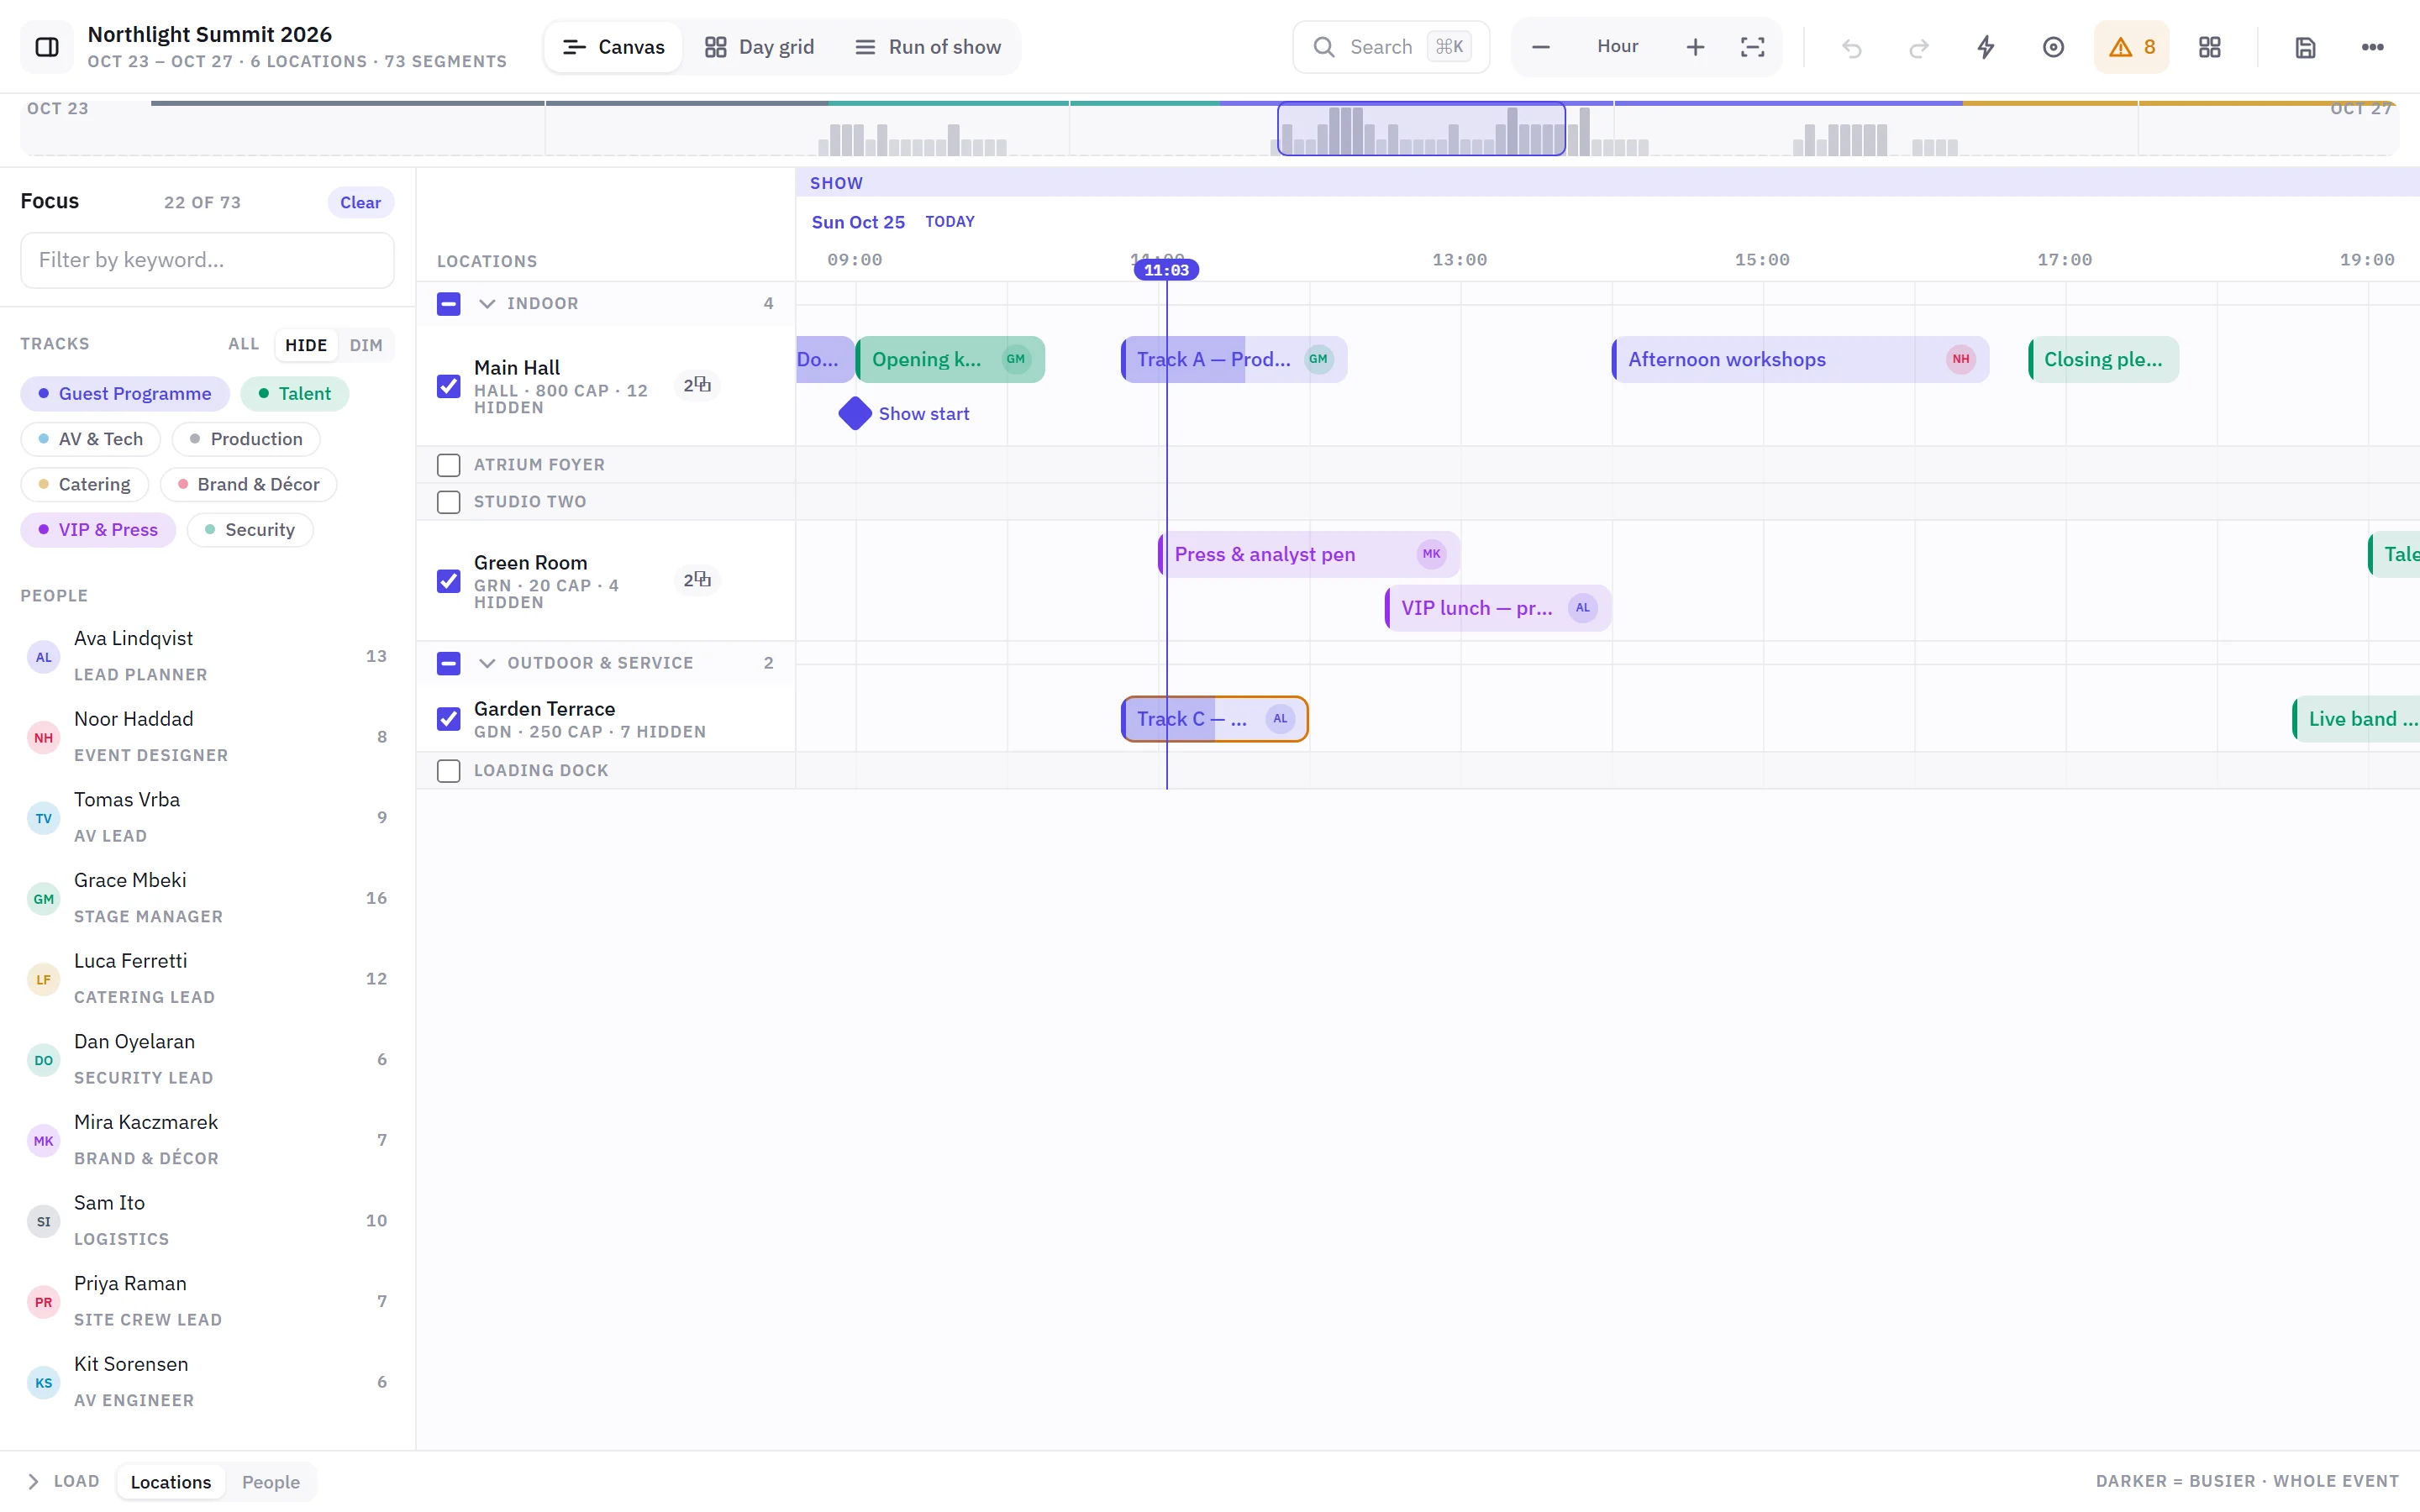
Task: Select the Canvas view tab
Action: pyautogui.click(x=614, y=47)
